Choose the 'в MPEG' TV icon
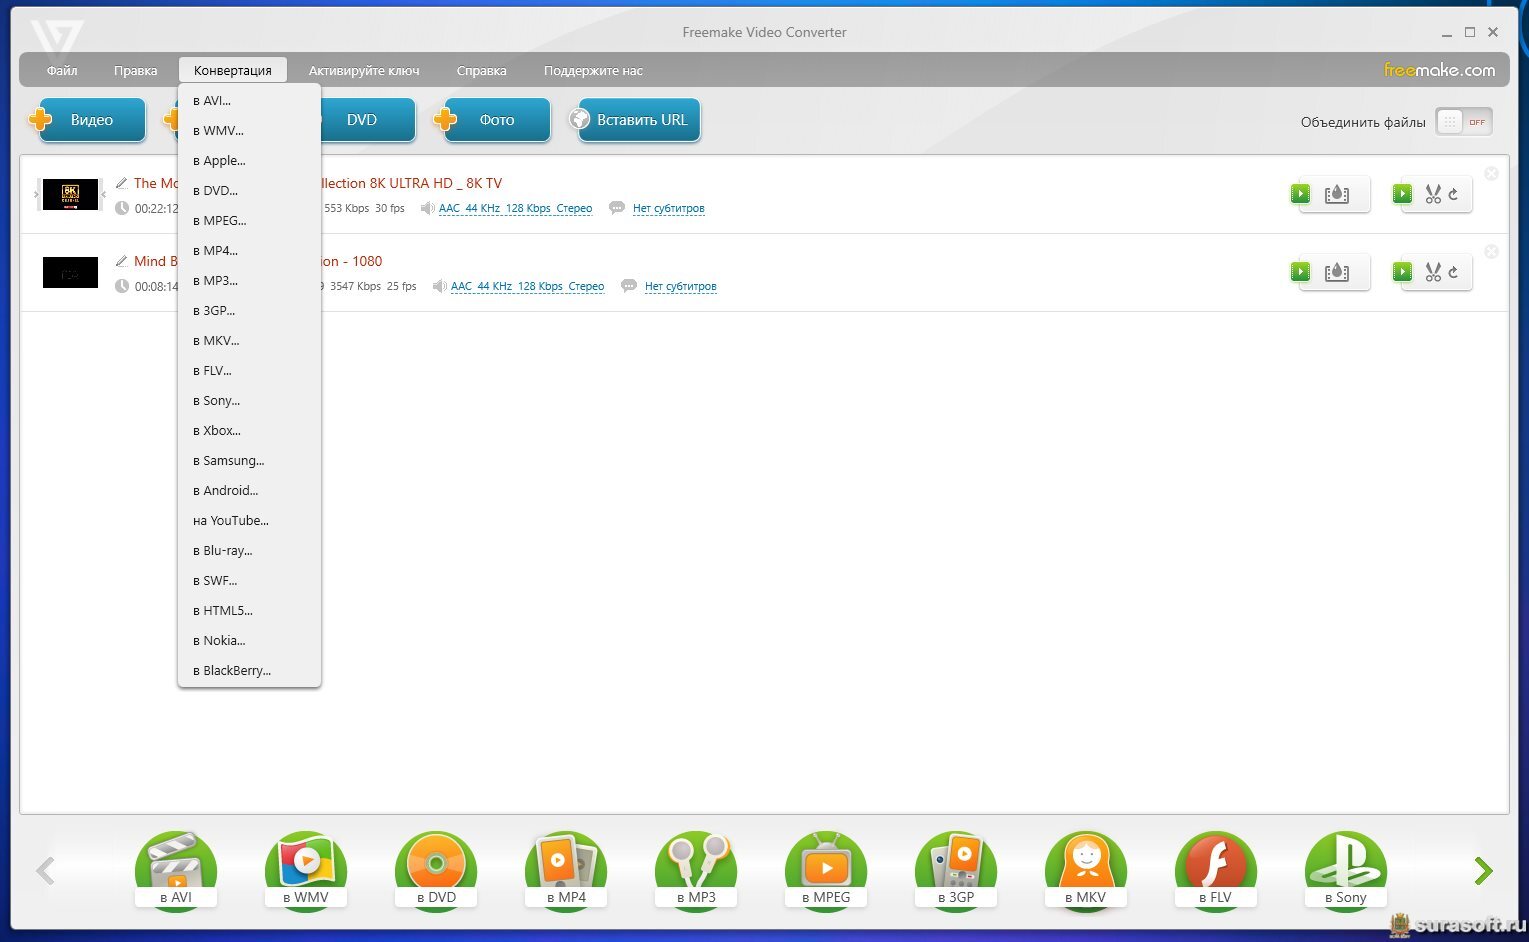 [x=826, y=870]
